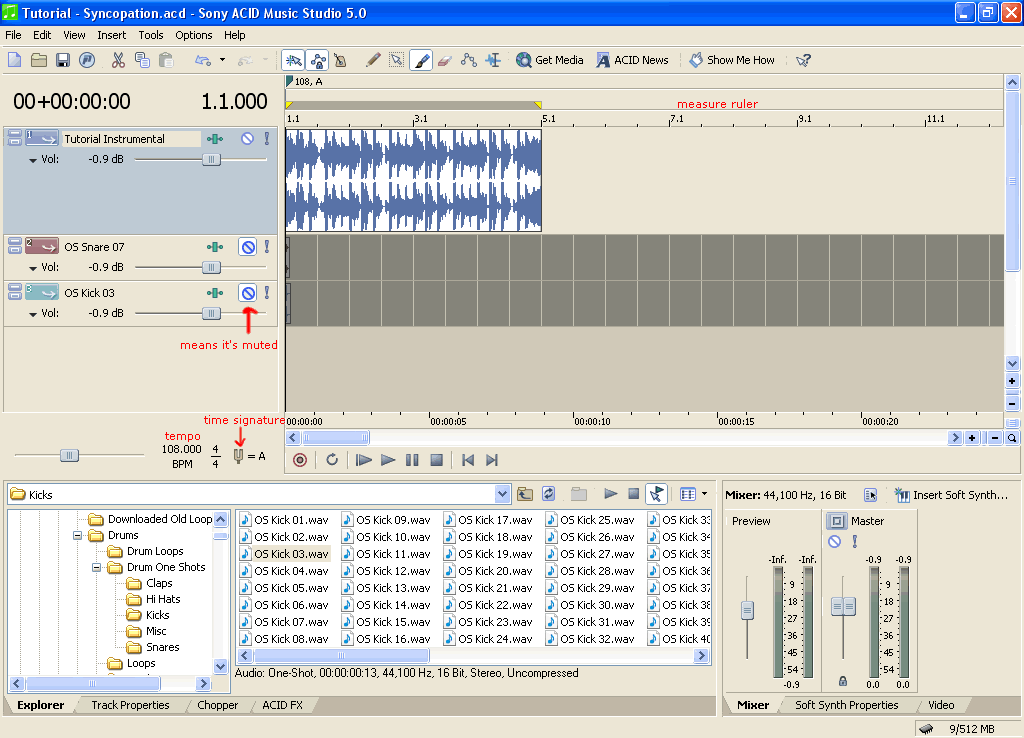Open the Insert menu
Screen dimensions: 1024x738
click(x=112, y=35)
